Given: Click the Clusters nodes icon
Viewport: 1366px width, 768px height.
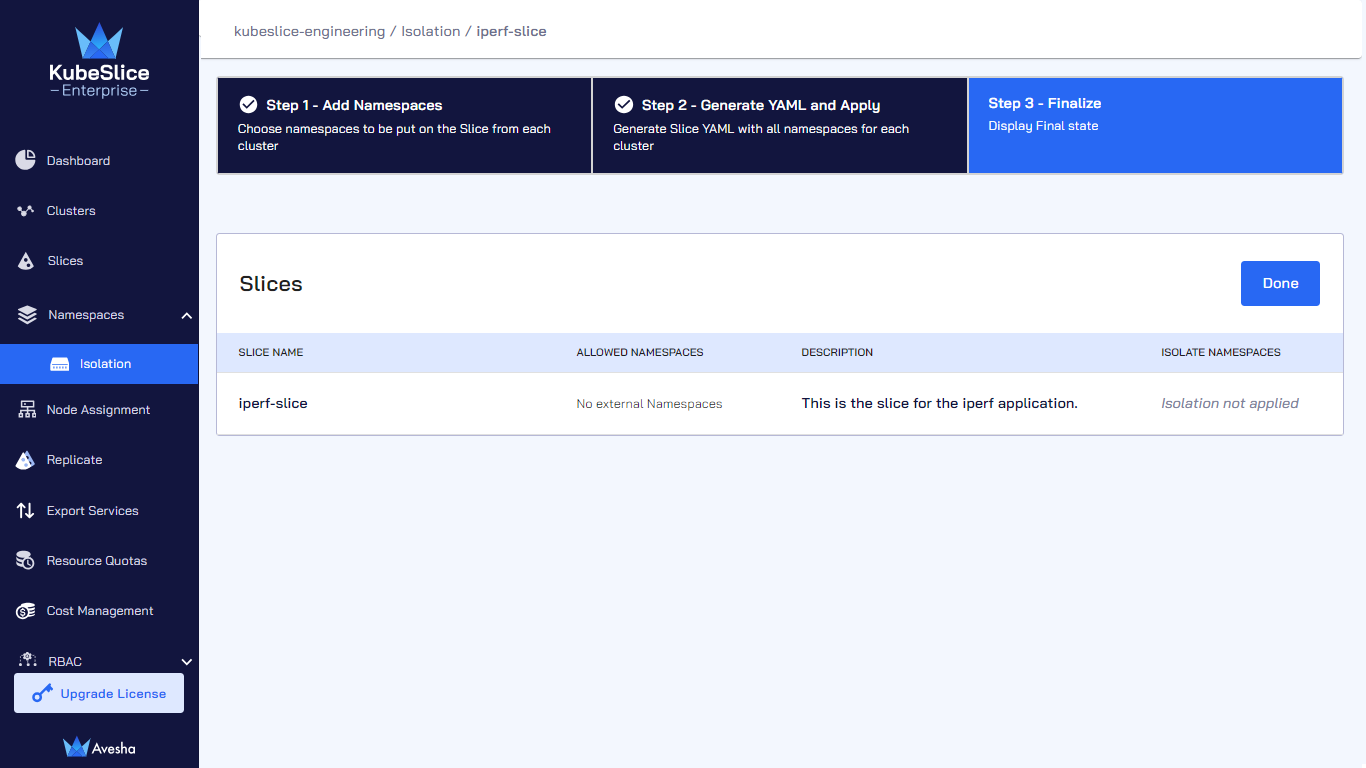Looking at the screenshot, I should 26,211.
